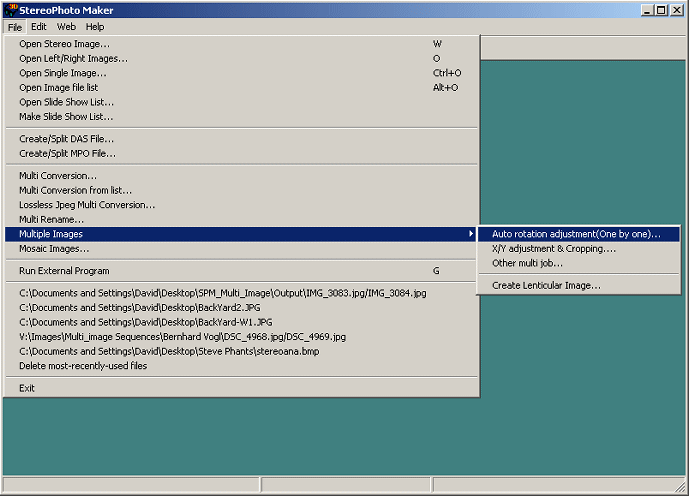The image size is (689, 496).
Task: Open recent file BackYard-W1.JPG
Action: click(241, 322)
